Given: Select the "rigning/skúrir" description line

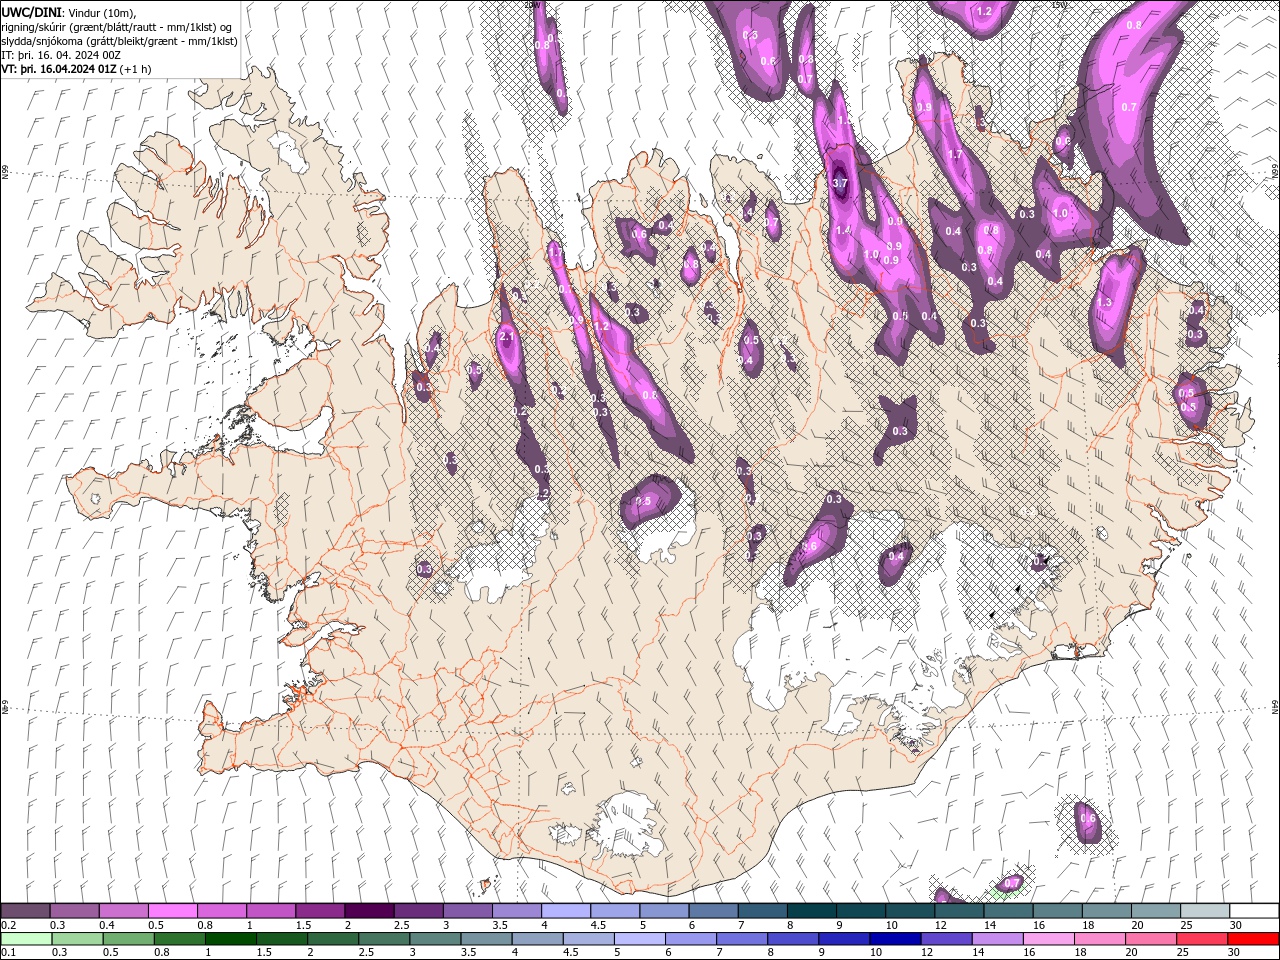Looking at the screenshot, I should click(117, 27).
